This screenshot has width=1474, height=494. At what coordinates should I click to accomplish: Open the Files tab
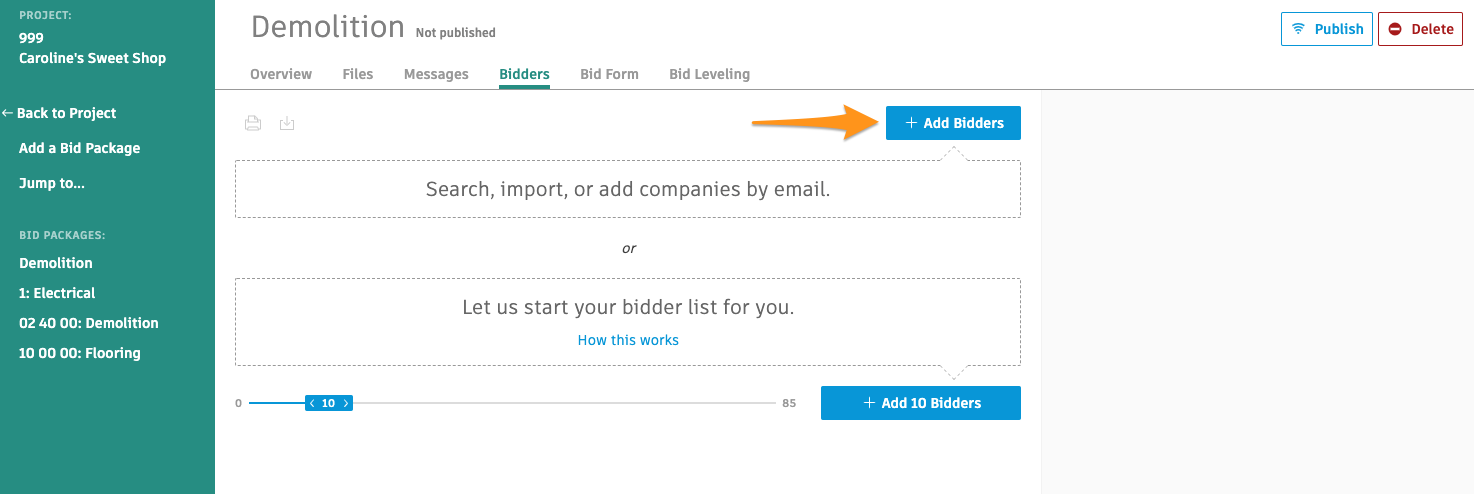click(x=358, y=74)
